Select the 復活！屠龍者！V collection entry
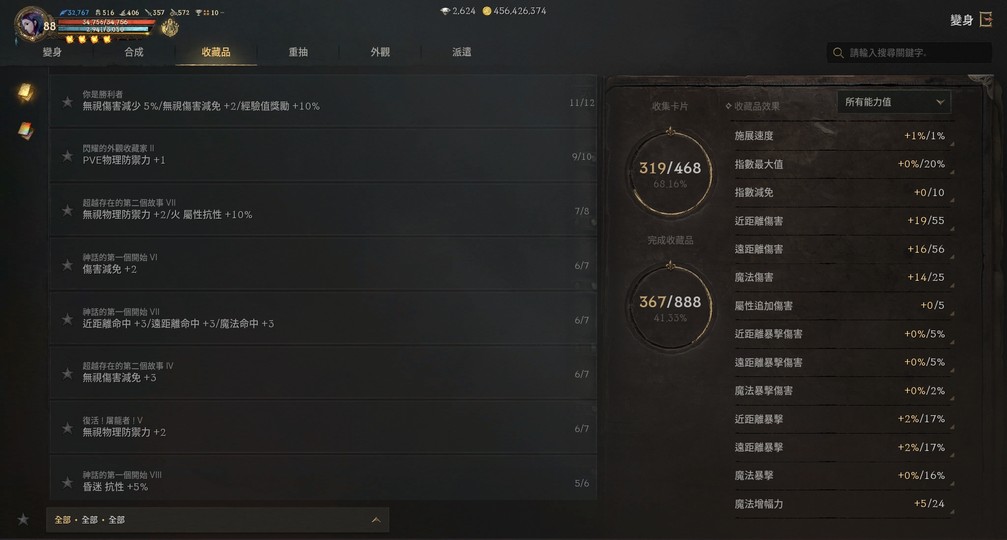Image resolution: width=1007 pixels, height=540 pixels. [x=323, y=427]
